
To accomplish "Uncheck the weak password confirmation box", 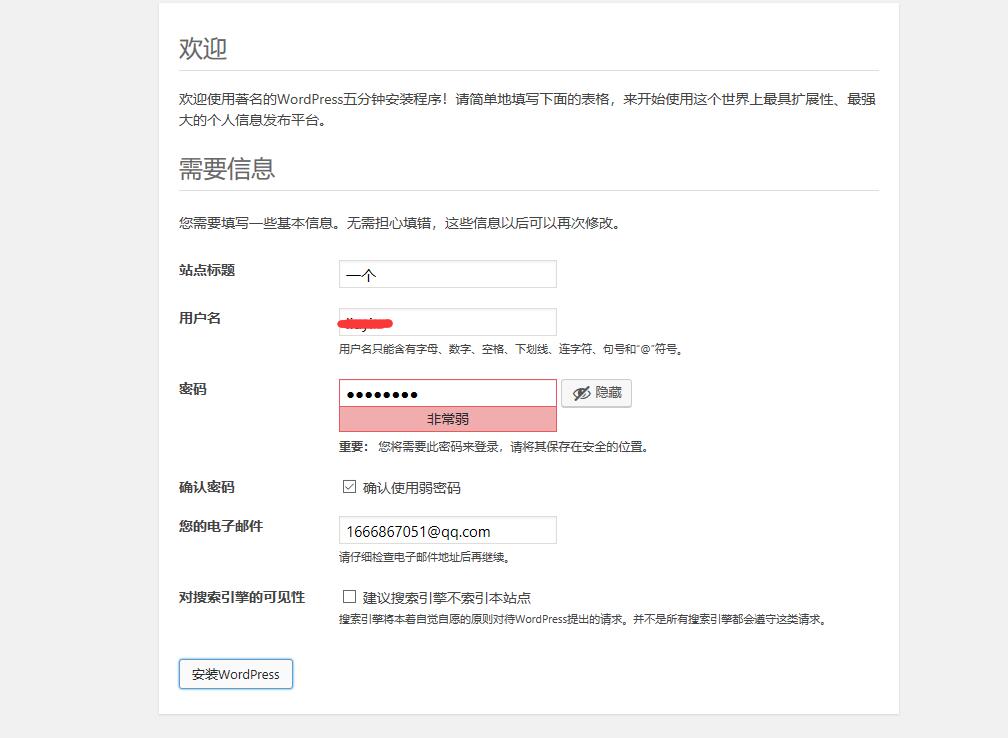I will coord(349,487).
